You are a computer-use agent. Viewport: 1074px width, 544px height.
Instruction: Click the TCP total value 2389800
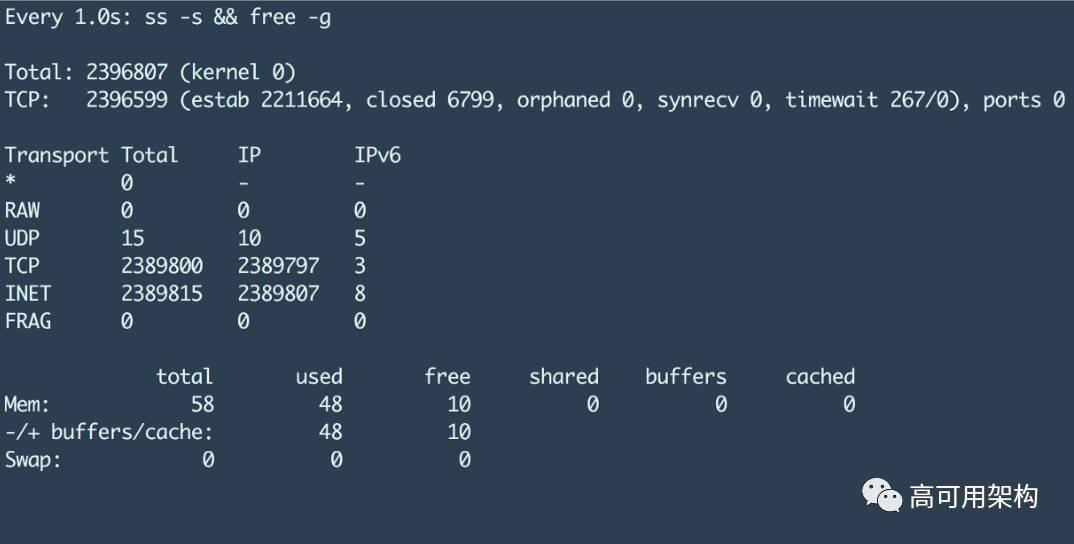162,266
